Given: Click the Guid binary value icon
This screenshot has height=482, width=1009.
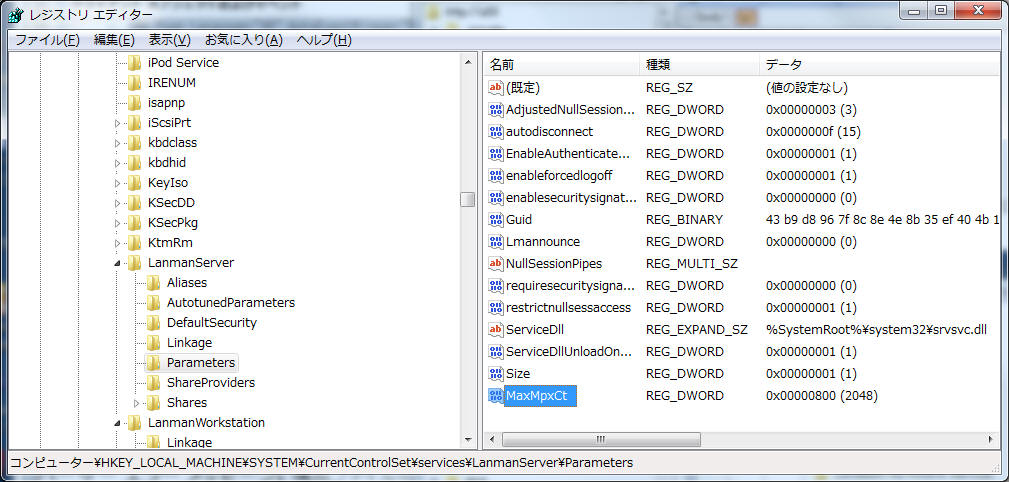Looking at the screenshot, I should tap(495, 220).
